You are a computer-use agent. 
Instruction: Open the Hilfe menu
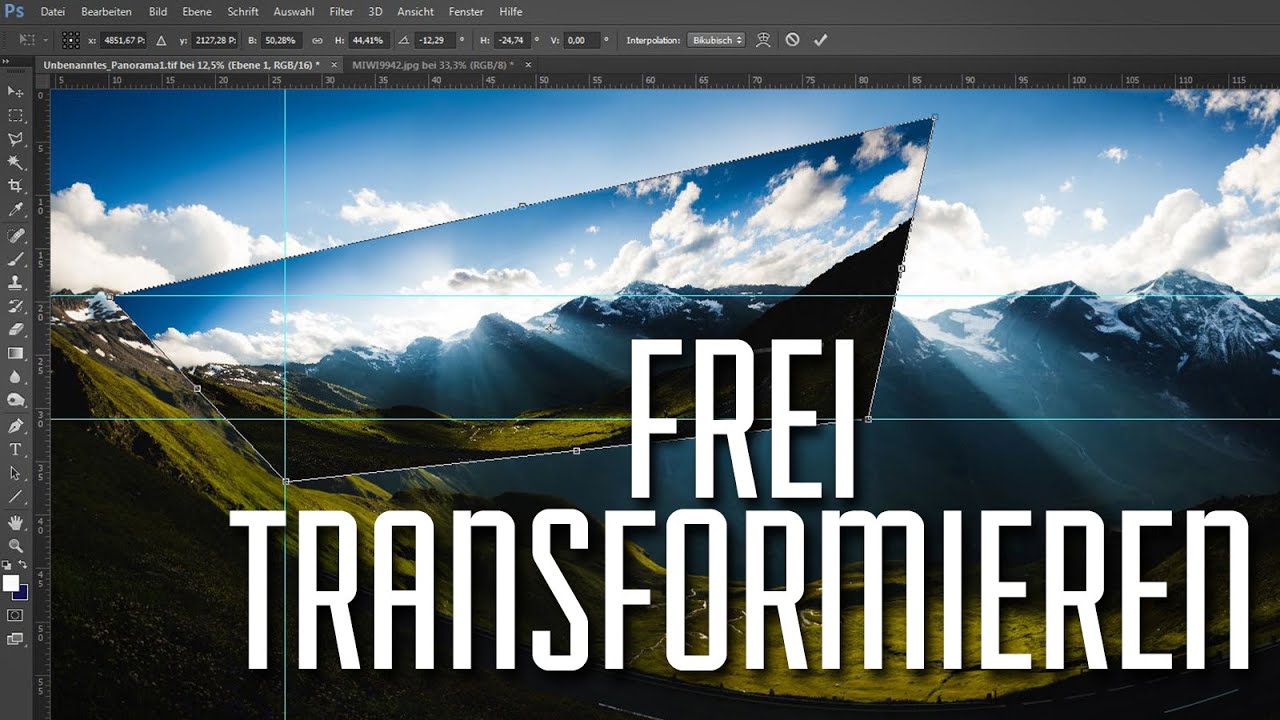point(510,11)
